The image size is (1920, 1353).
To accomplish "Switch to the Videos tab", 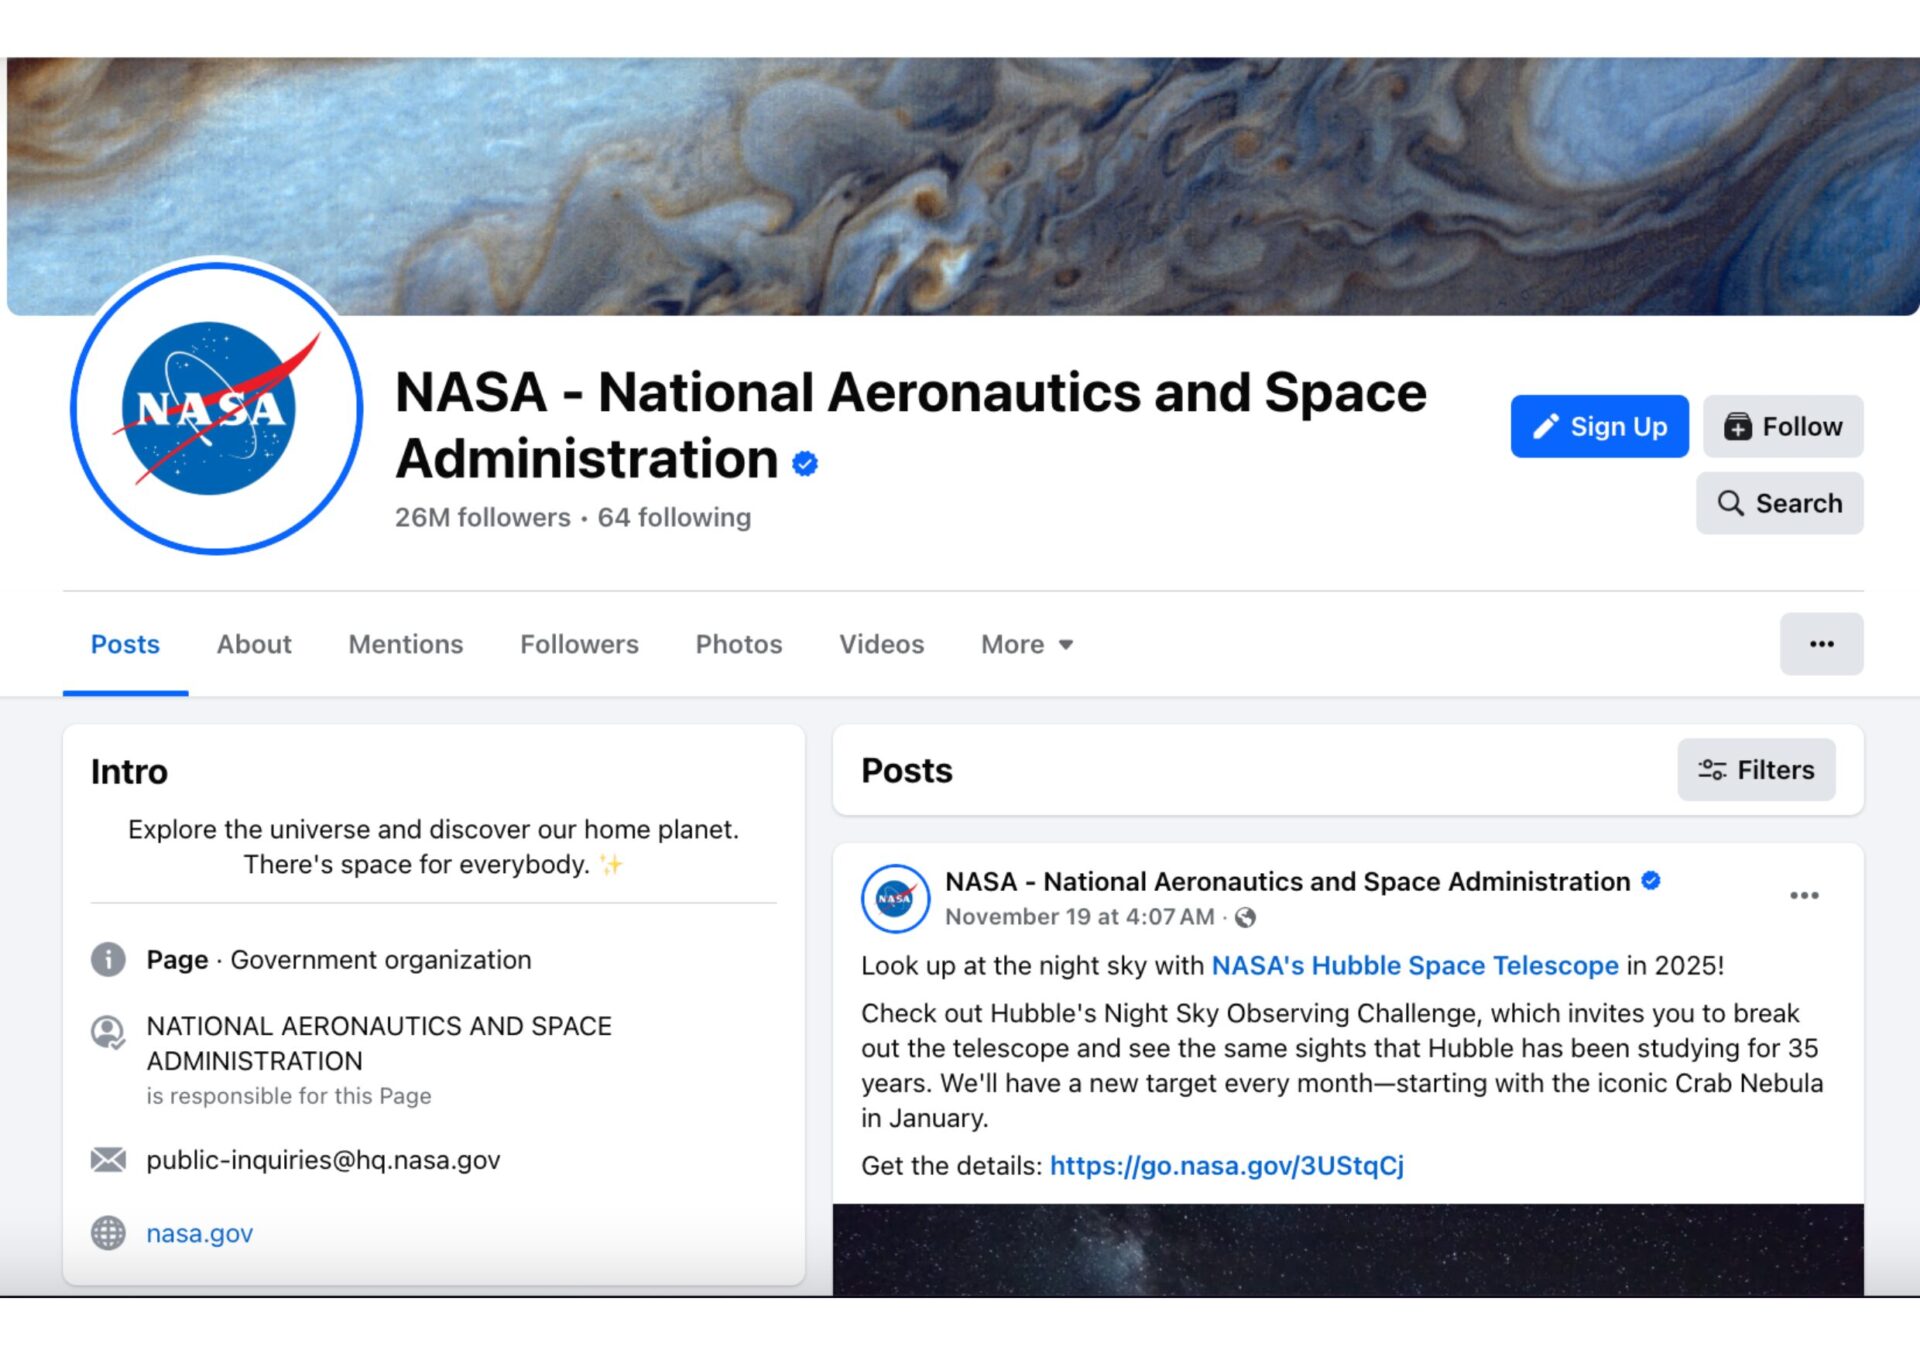I will (x=882, y=644).
